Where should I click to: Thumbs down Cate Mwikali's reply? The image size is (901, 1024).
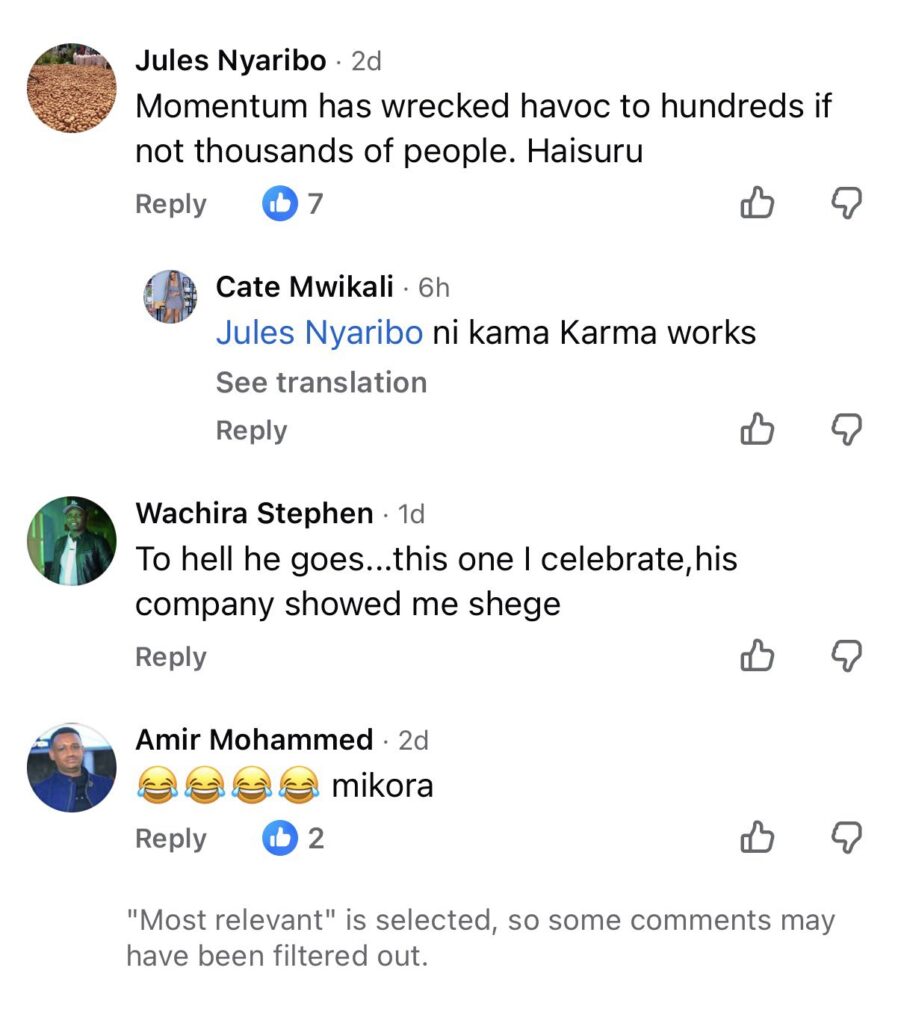(847, 431)
